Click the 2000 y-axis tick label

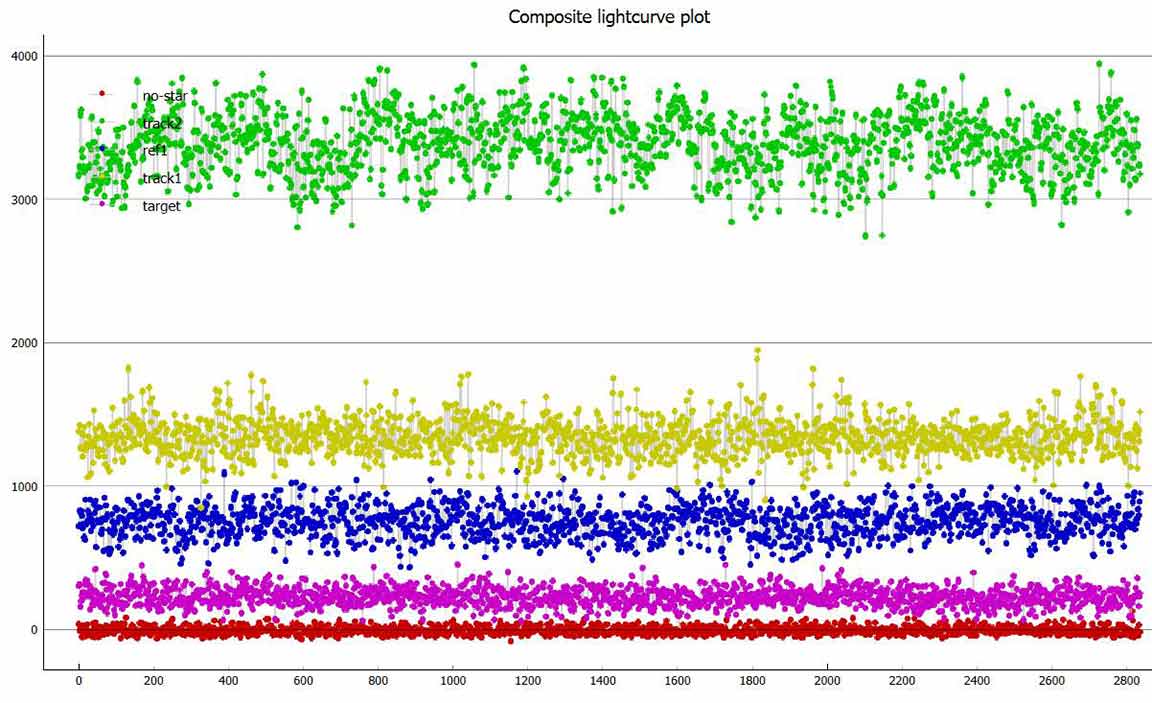point(22,343)
